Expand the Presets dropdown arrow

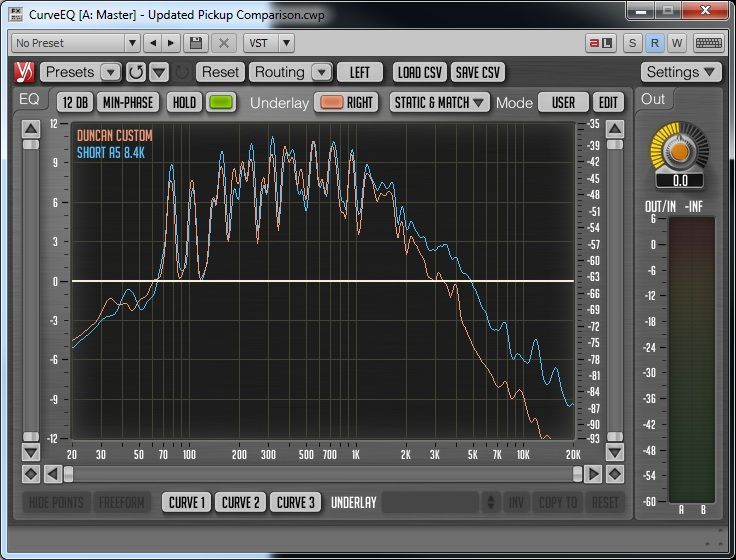[111, 72]
